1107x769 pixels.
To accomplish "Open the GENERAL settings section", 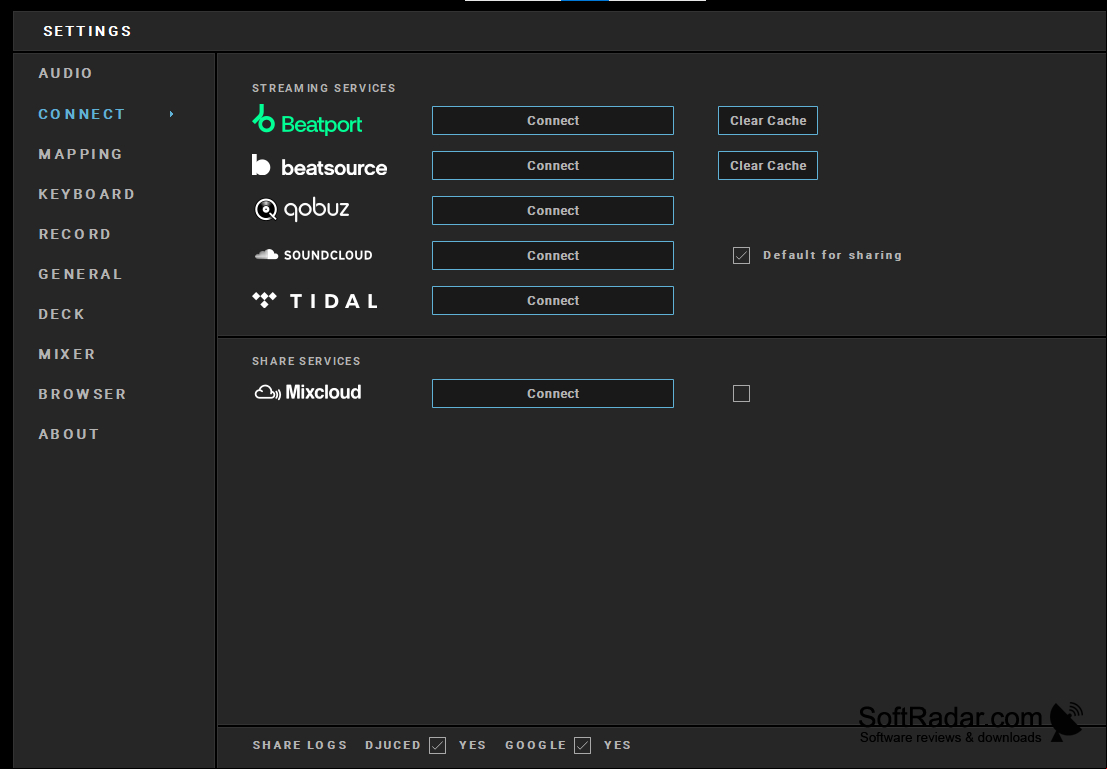I will (x=80, y=274).
